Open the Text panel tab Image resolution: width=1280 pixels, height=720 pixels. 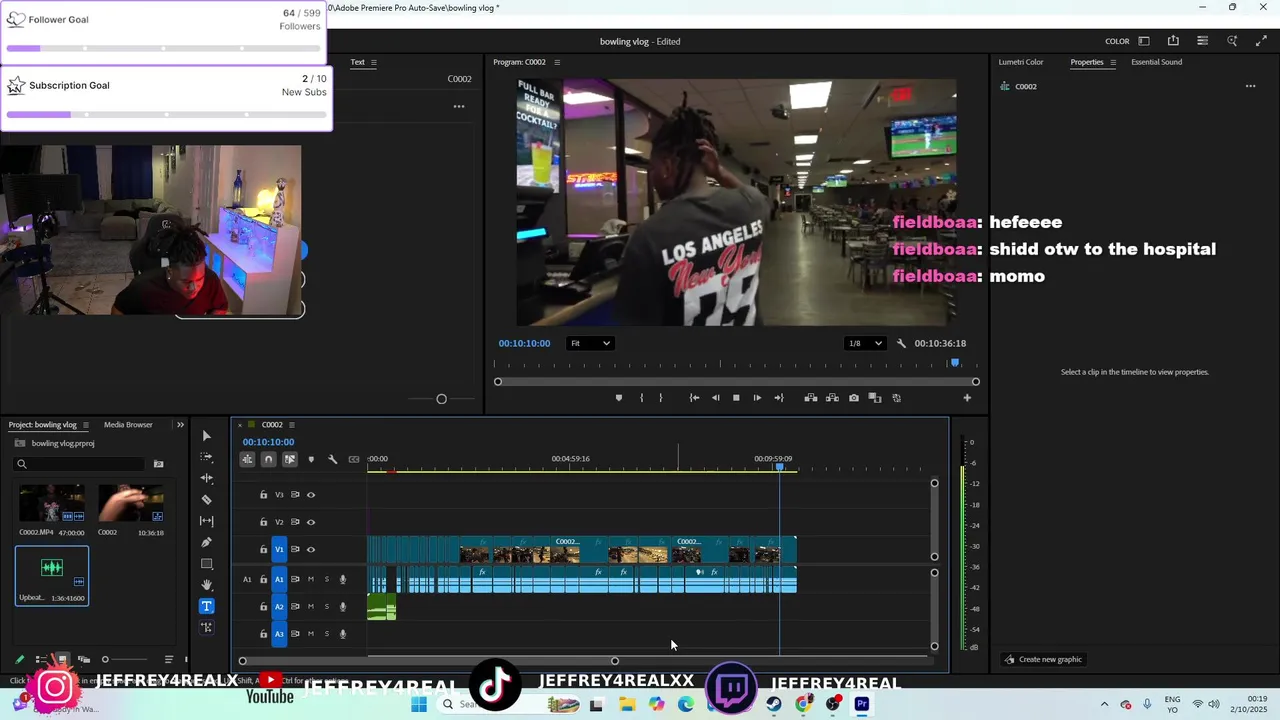[357, 62]
